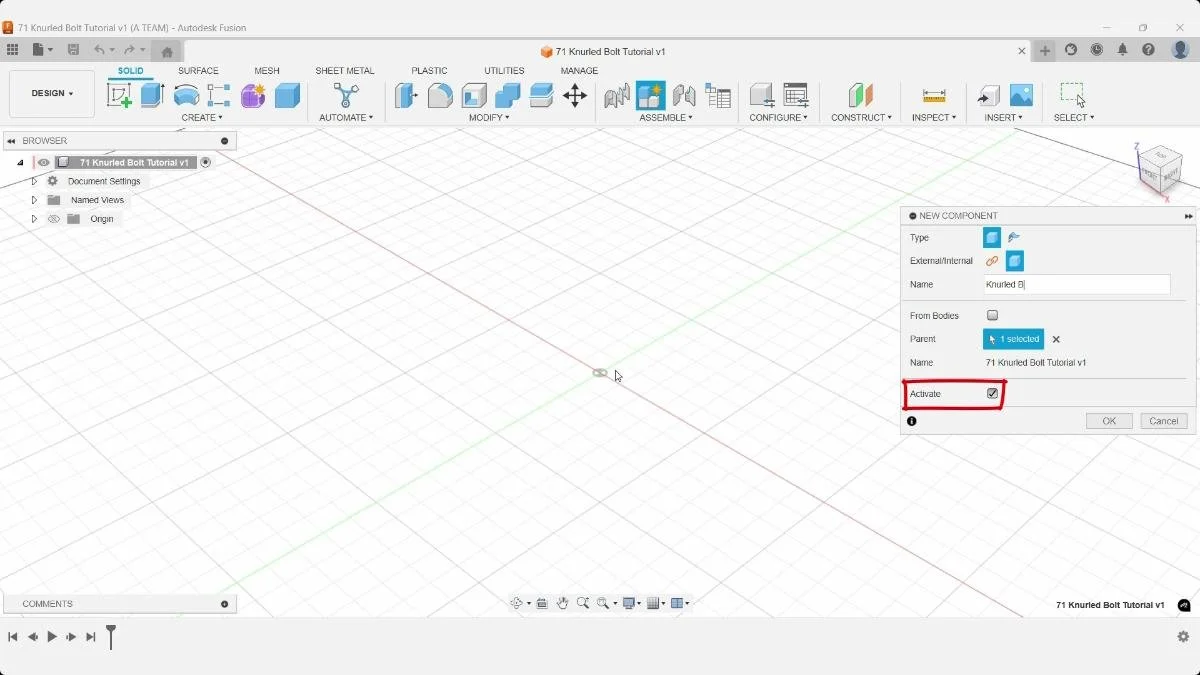
Task: Open the CREATE dropdown menu
Action: pos(203,118)
